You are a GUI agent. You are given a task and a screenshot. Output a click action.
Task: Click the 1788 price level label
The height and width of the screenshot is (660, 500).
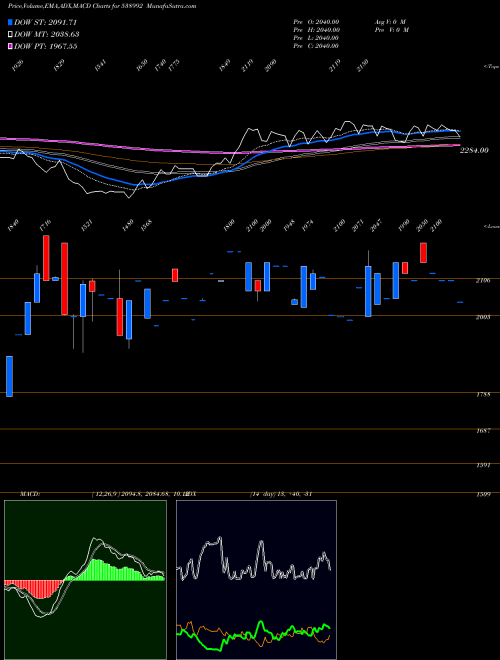483,395
